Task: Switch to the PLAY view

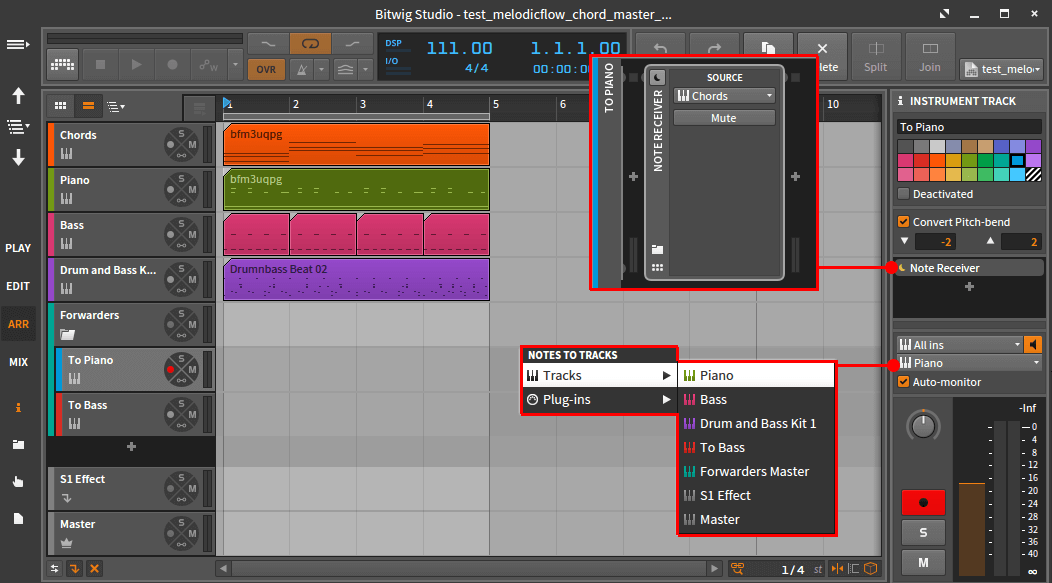Action: [x=18, y=248]
